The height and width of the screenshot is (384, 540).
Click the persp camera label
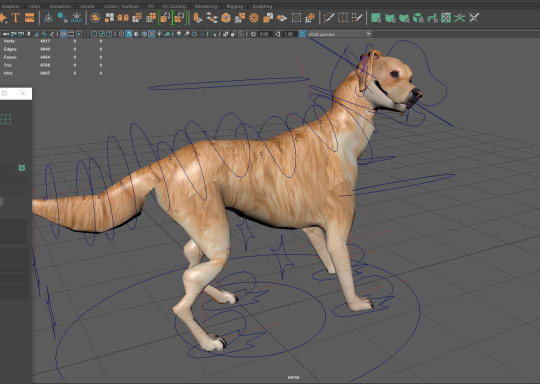(x=293, y=377)
